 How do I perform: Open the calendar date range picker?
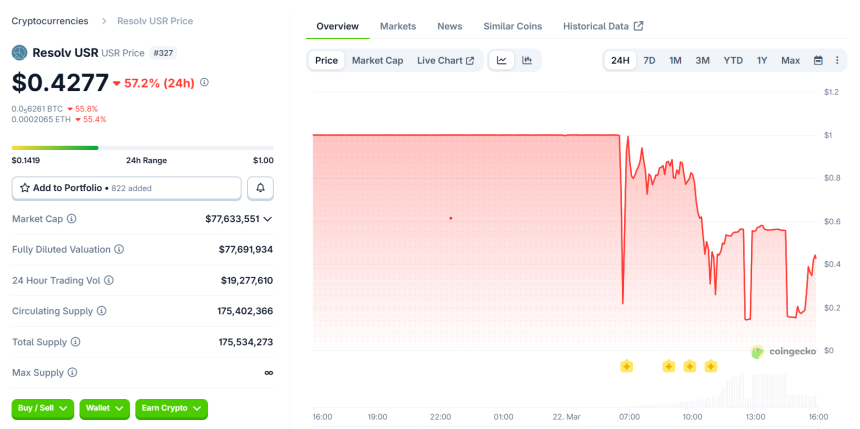(x=818, y=61)
